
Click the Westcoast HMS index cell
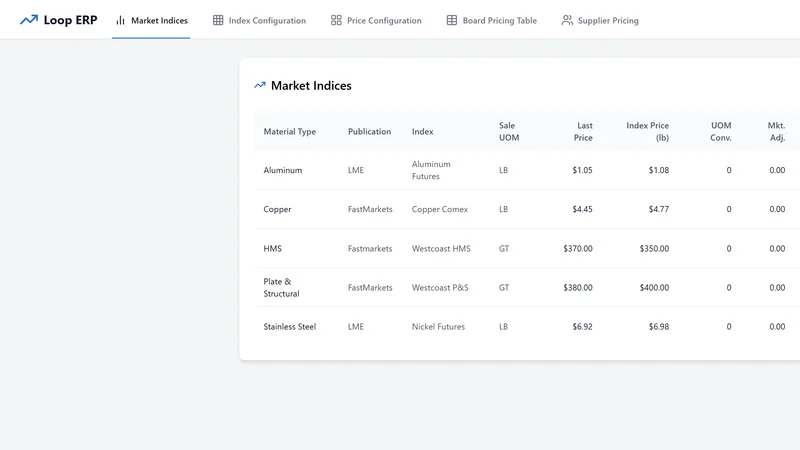point(441,248)
